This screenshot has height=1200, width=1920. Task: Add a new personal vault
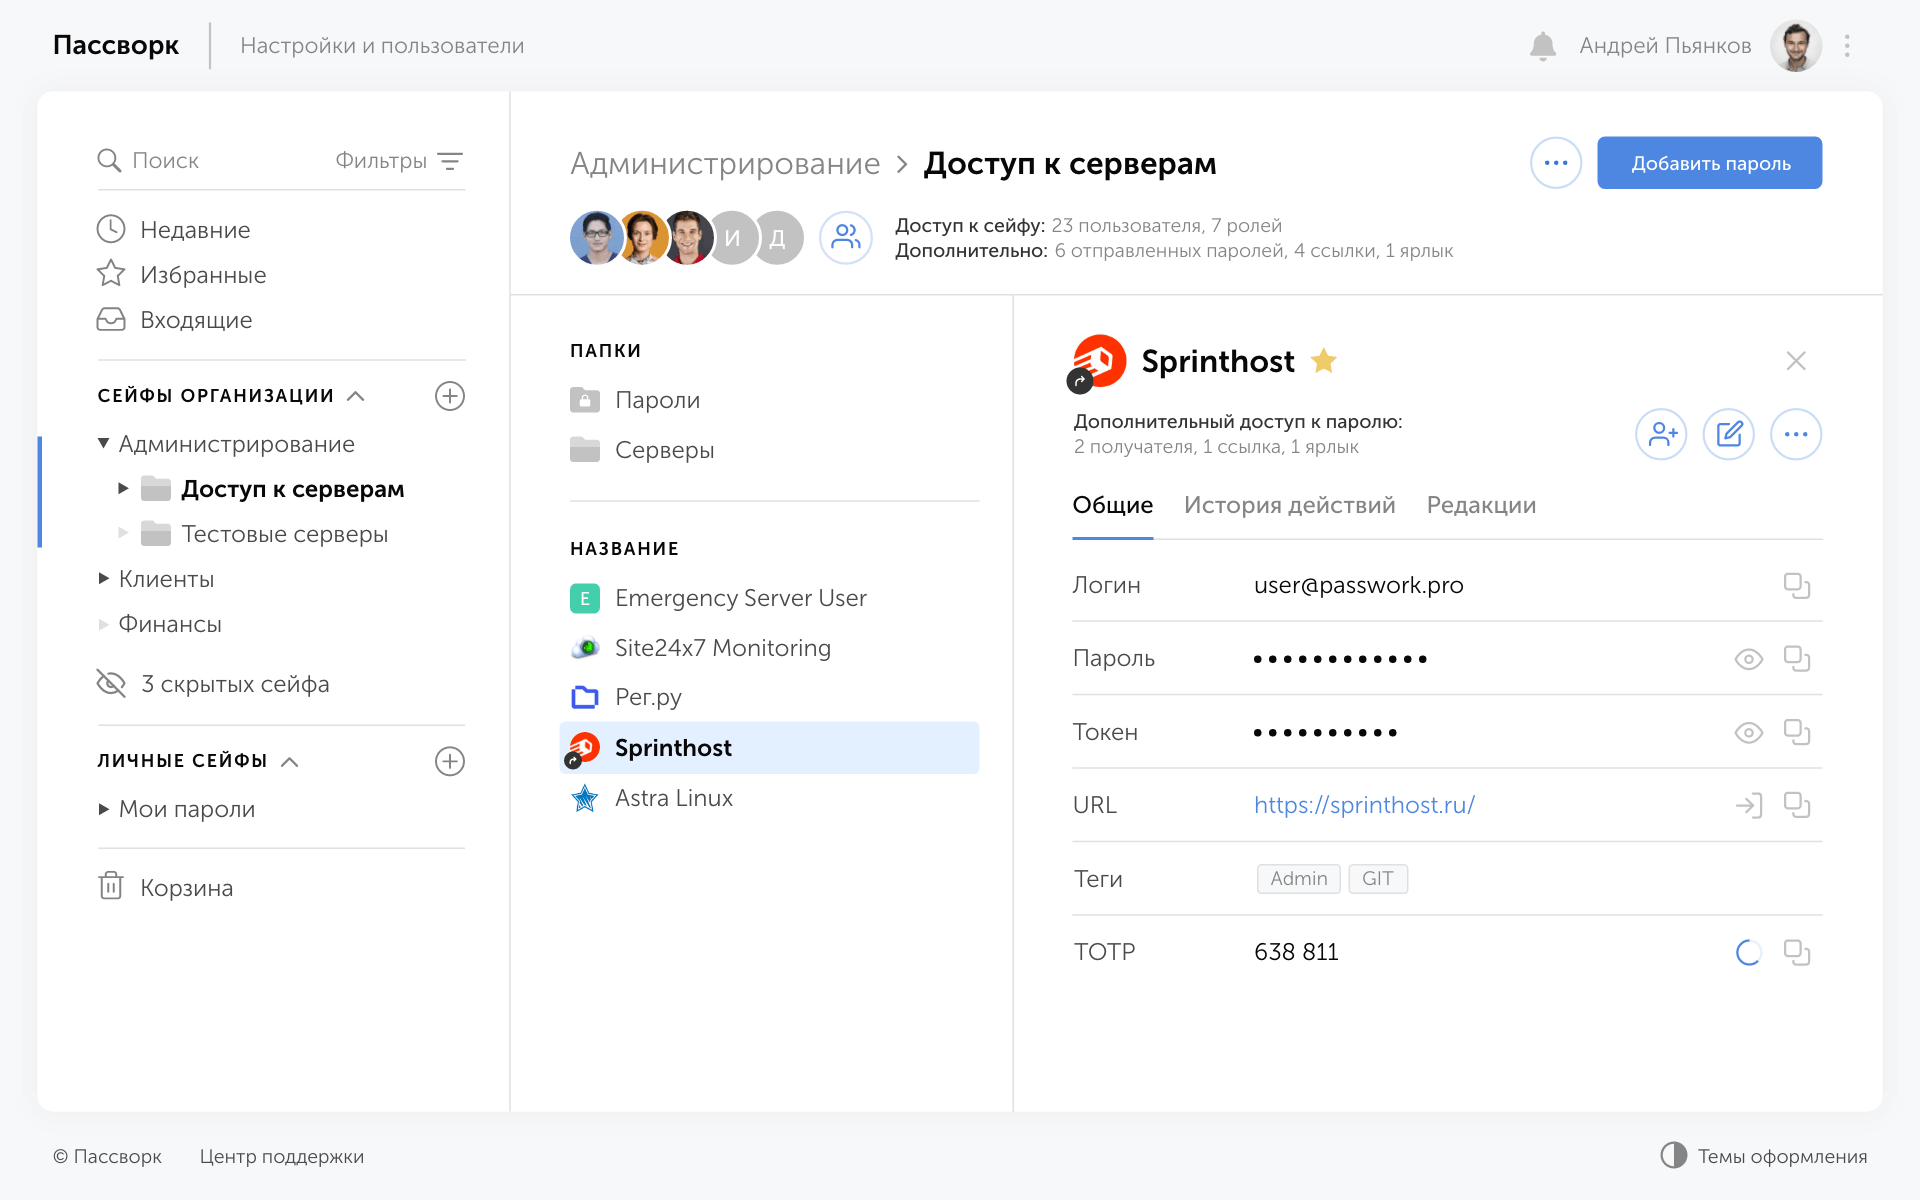click(450, 761)
